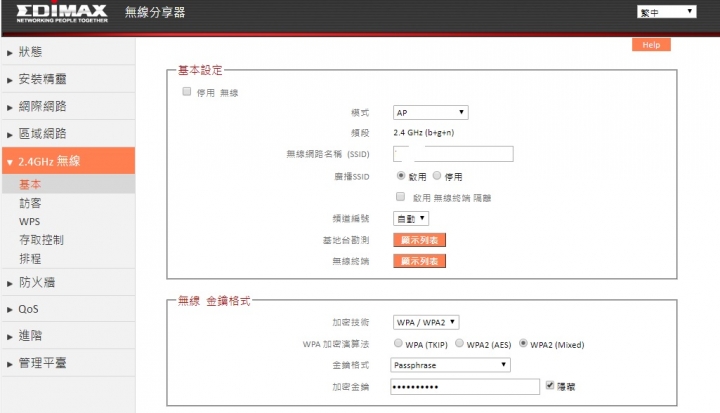Screen dimensions: 720x413
Task: Click the 加密金鑰 password field
Action: [465, 387]
